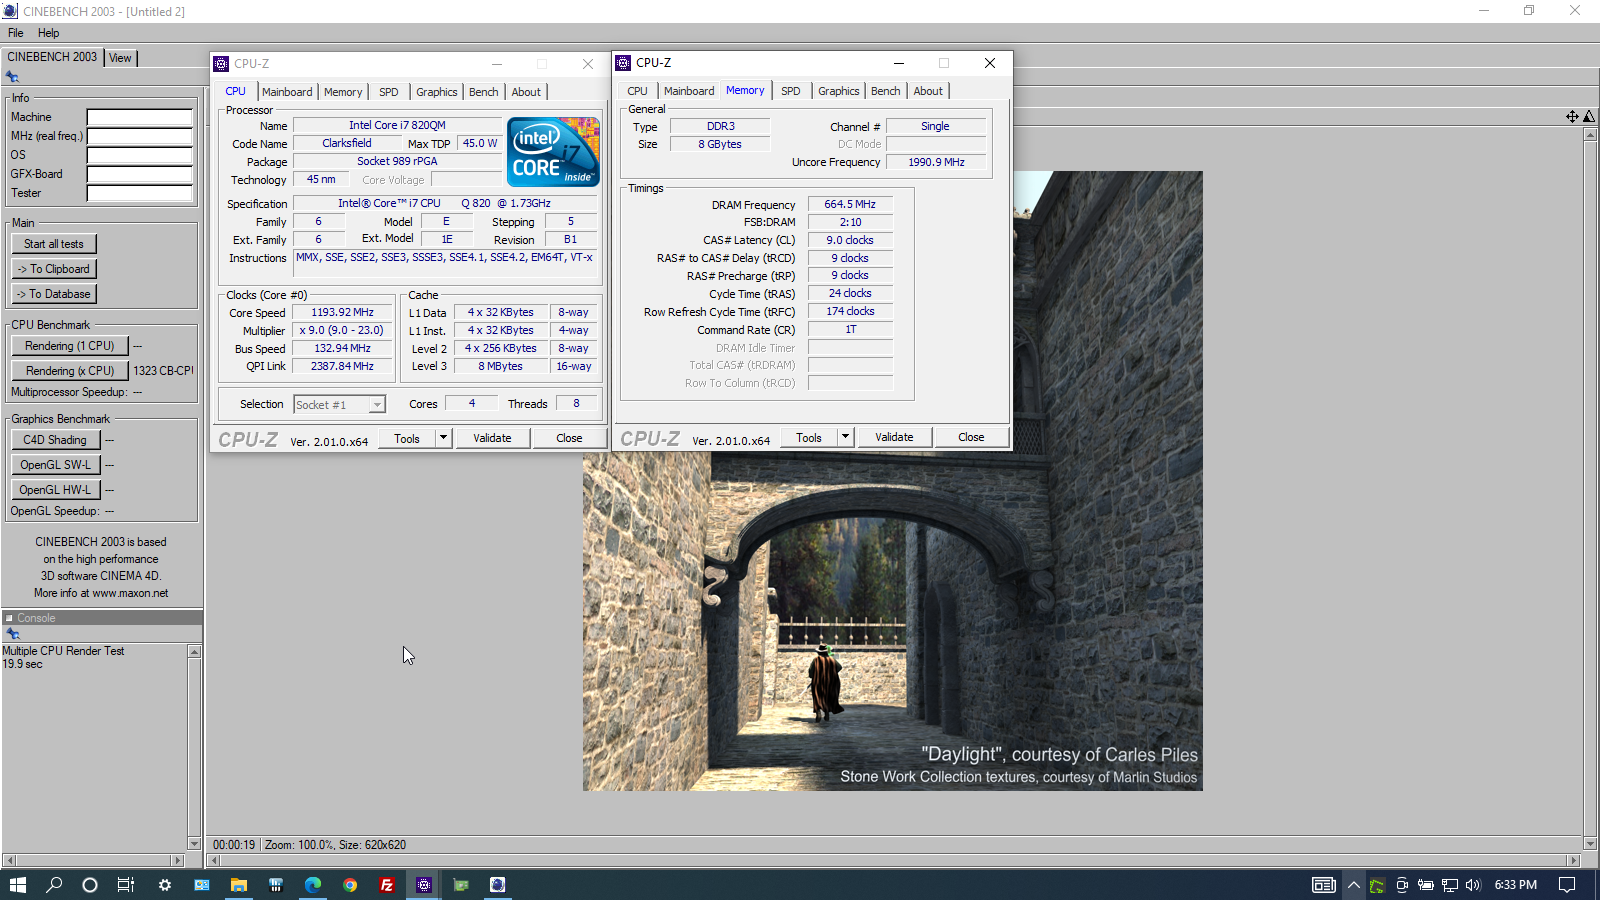
Task: Open File Explorer from the taskbar
Action: [x=238, y=885]
